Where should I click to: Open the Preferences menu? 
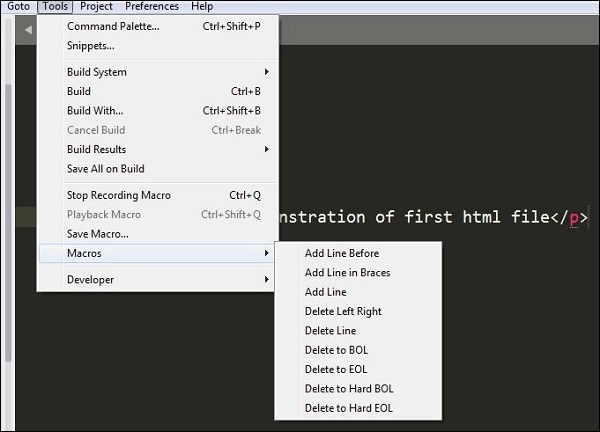coord(152,6)
